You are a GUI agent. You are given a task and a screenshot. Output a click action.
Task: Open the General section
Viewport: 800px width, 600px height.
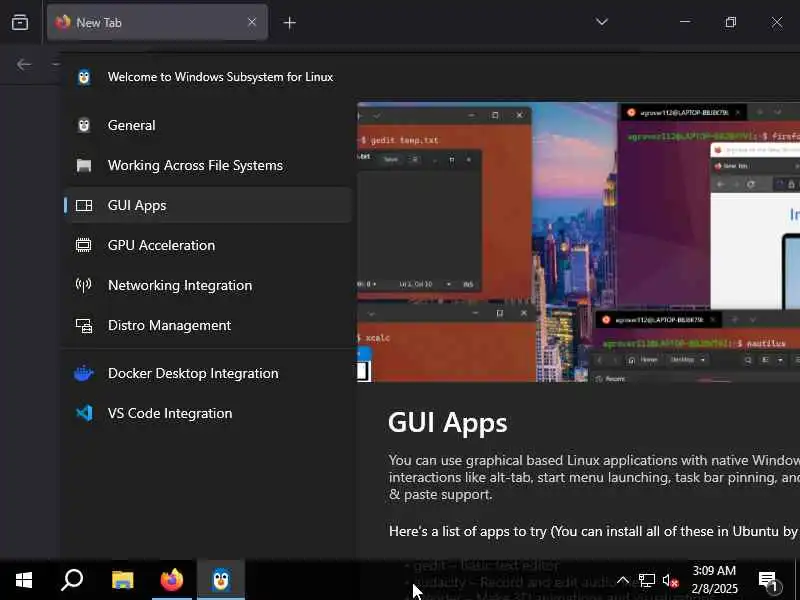(x=208, y=126)
